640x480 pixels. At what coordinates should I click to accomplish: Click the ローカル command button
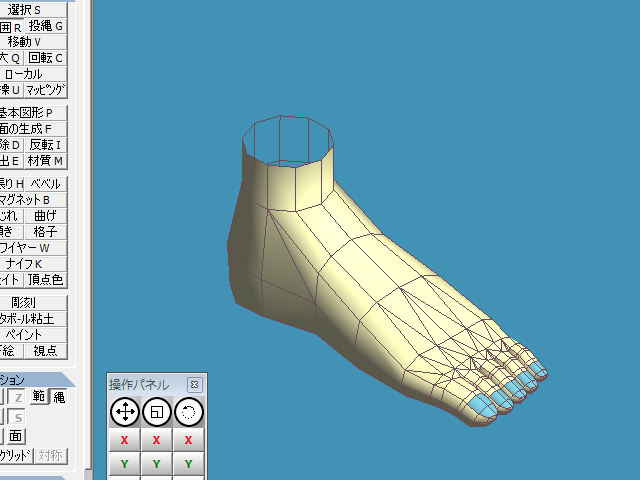(x=33, y=74)
